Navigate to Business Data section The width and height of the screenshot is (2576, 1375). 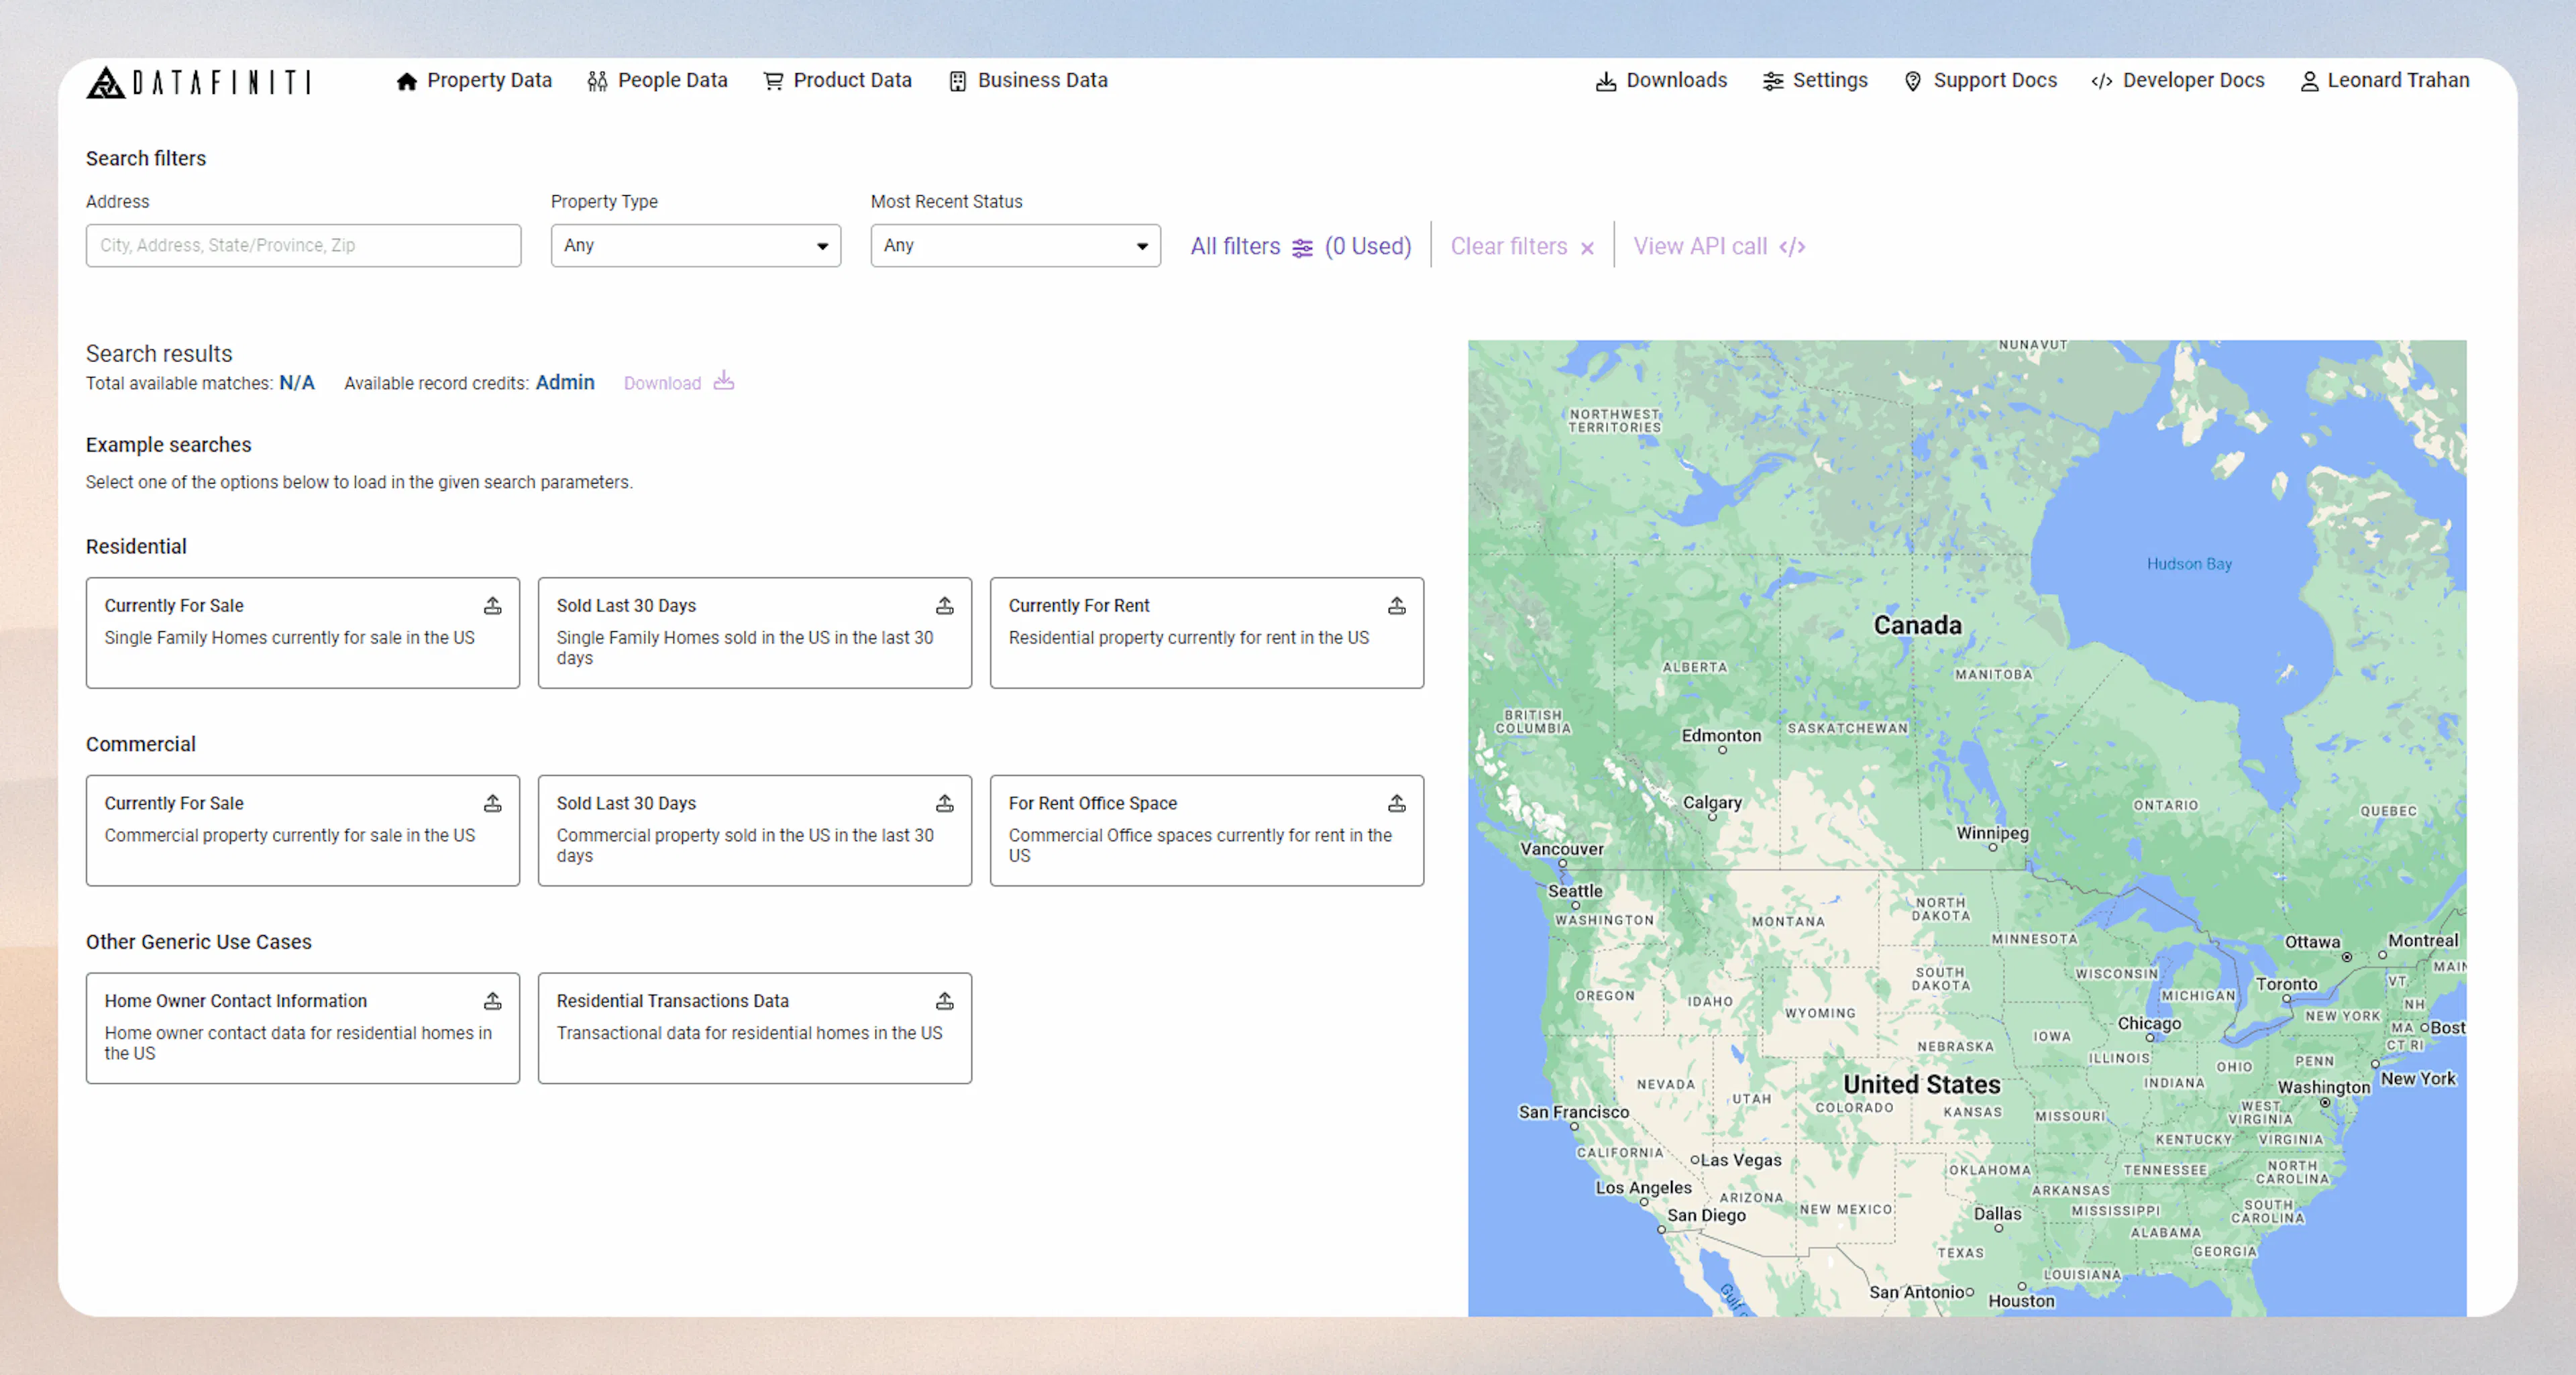[1027, 81]
